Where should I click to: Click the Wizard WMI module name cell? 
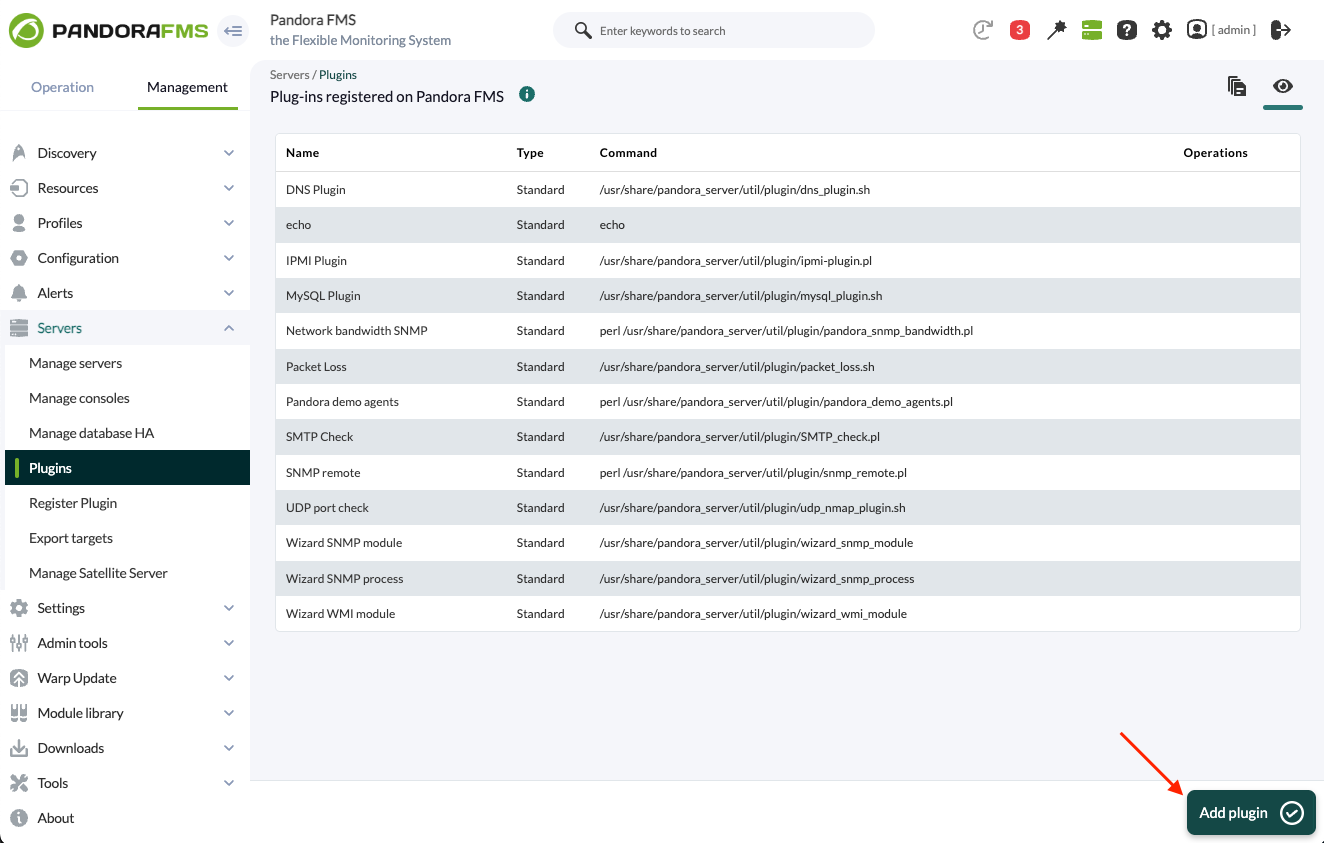[x=340, y=614]
